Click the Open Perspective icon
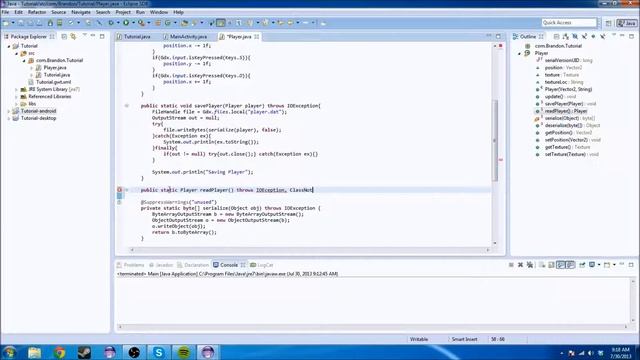The width and height of the screenshot is (640, 360). coord(609,23)
